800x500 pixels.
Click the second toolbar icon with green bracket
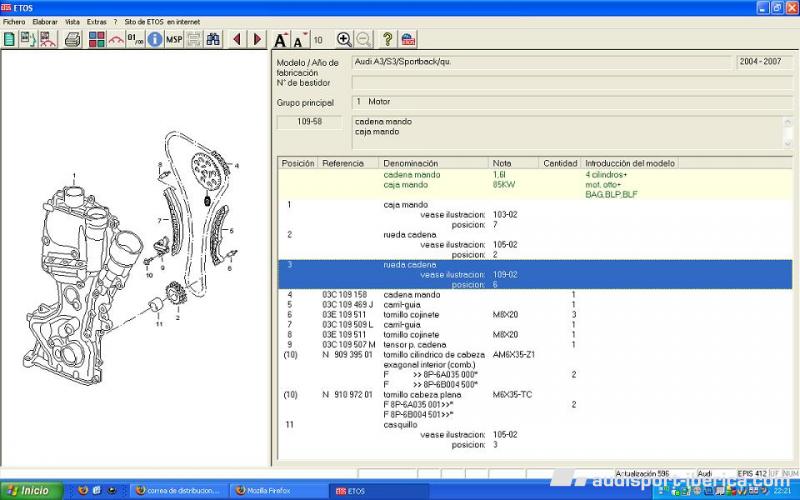(x=28, y=39)
